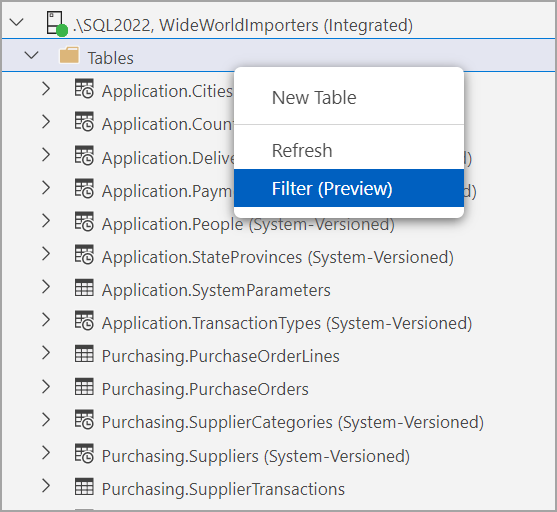This screenshot has height=512, width=557.
Task: Click the Application.StateProvinces temporal table icon
Action: click(84, 254)
